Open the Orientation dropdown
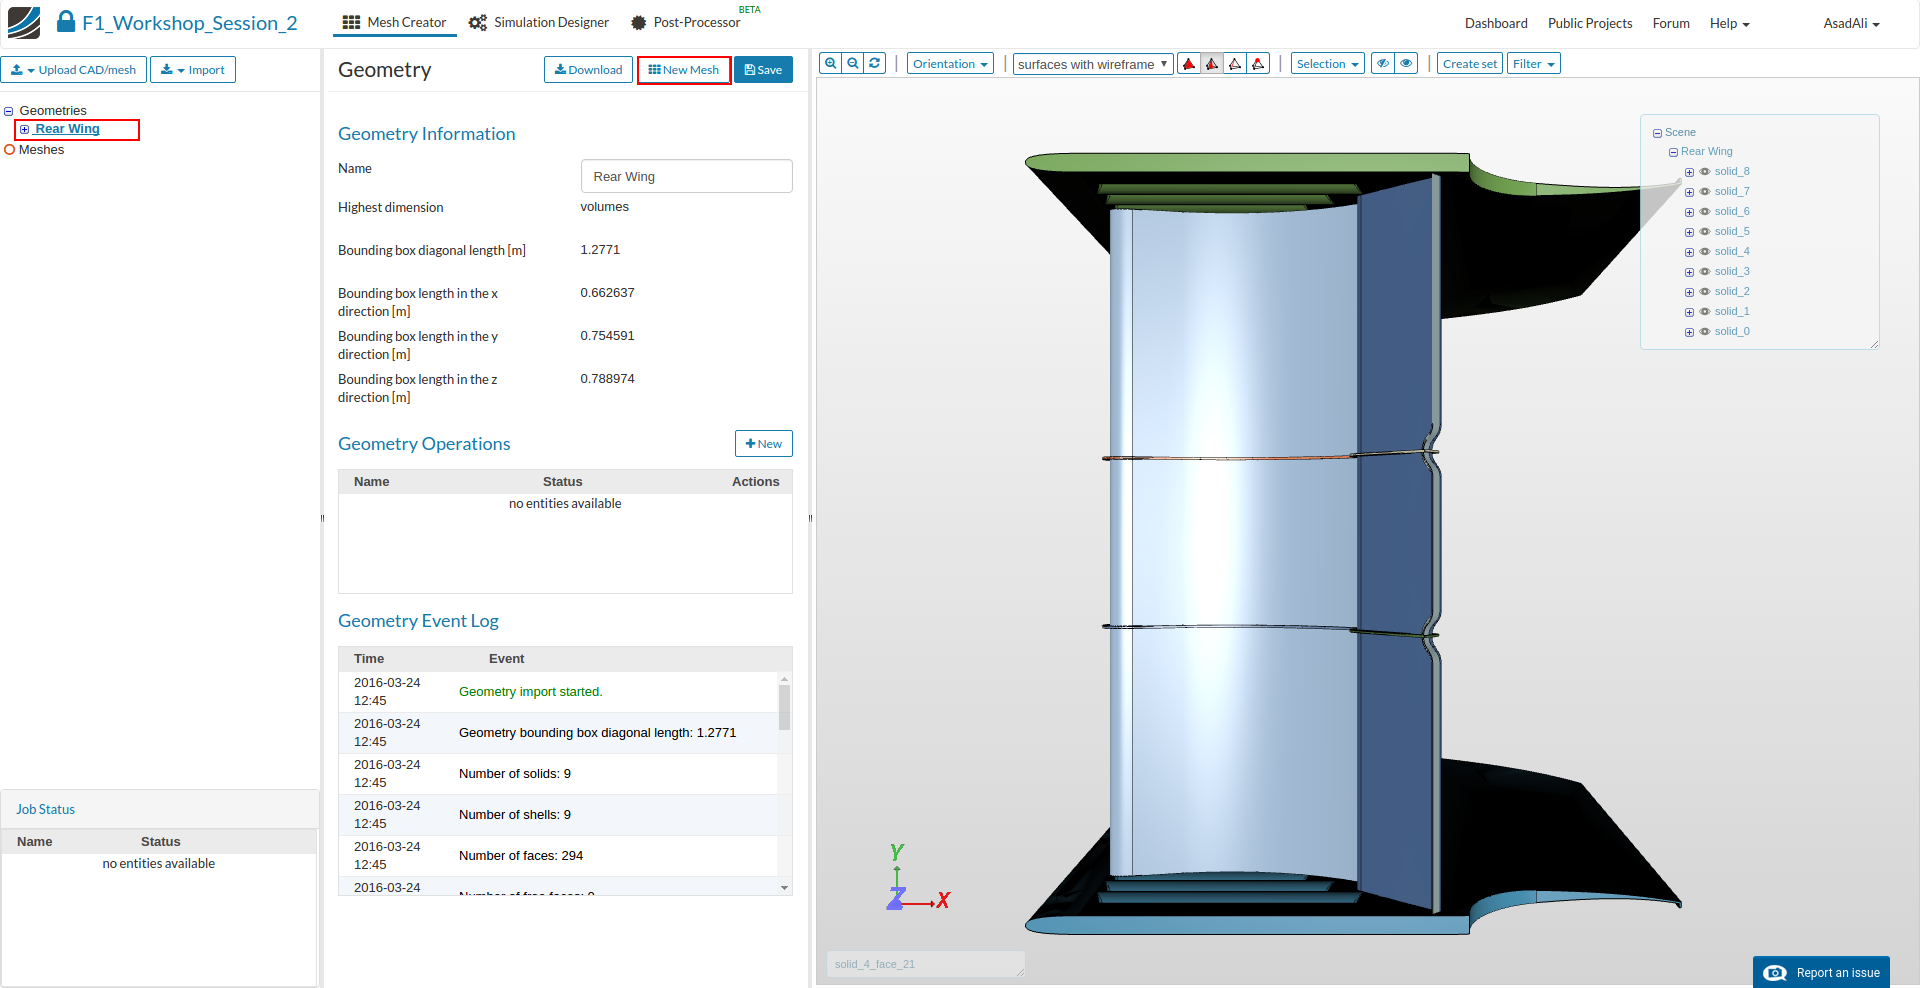Image resolution: width=1920 pixels, height=988 pixels. coord(950,64)
